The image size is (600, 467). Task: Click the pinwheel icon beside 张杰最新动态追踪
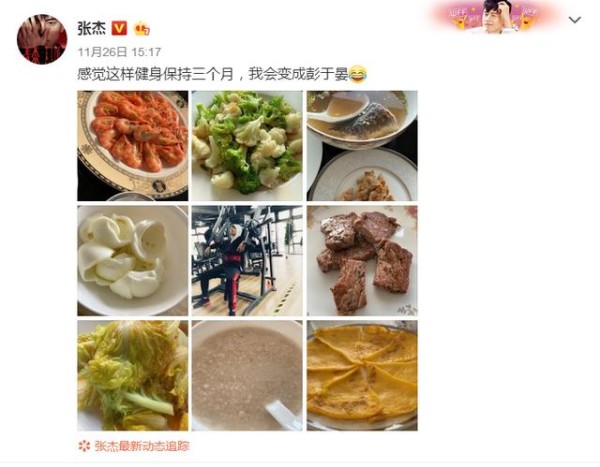point(84,446)
